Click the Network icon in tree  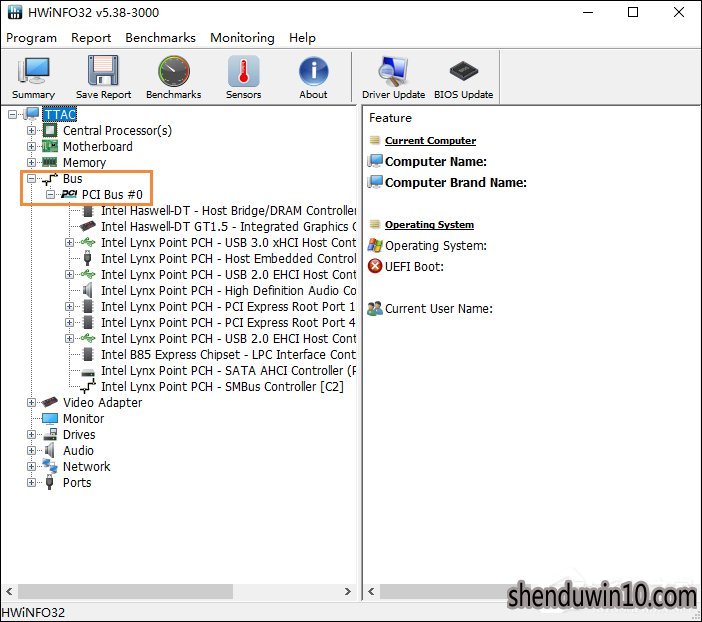[x=50, y=466]
